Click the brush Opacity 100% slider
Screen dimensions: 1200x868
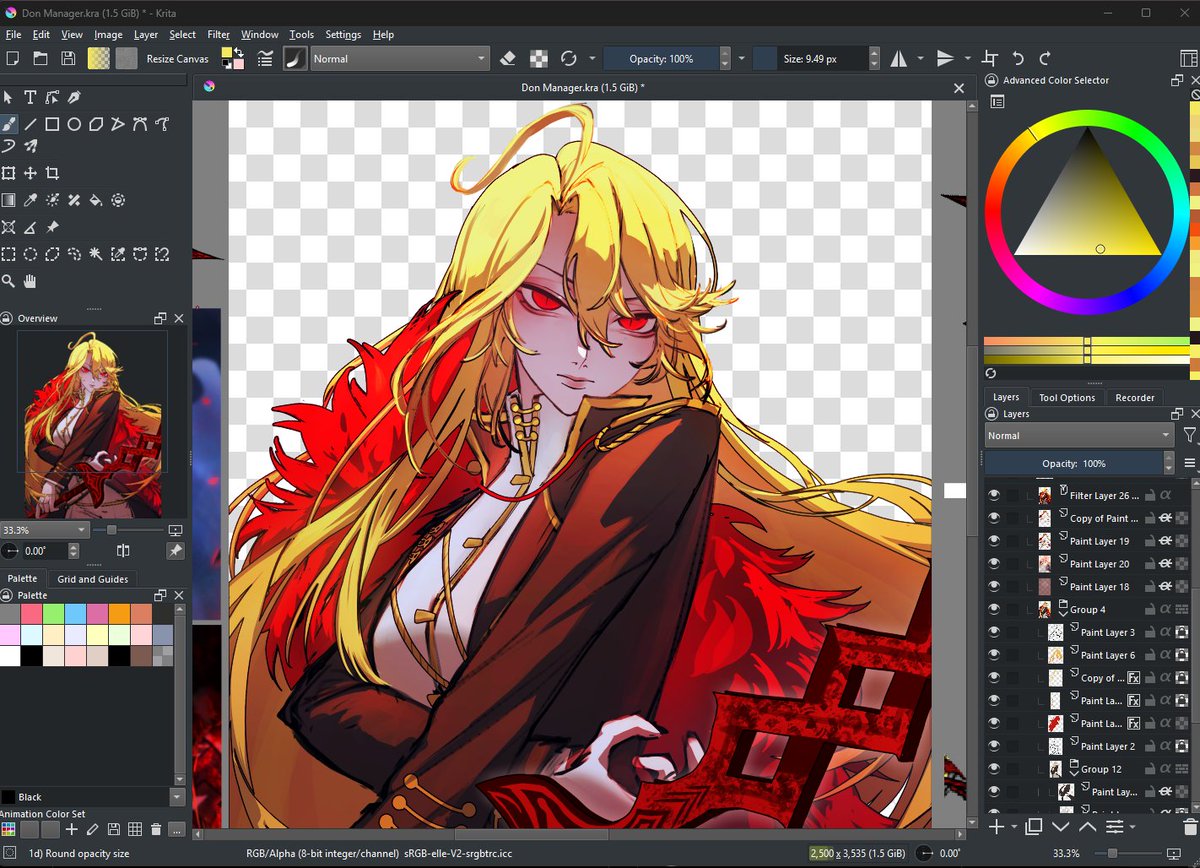(660, 59)
